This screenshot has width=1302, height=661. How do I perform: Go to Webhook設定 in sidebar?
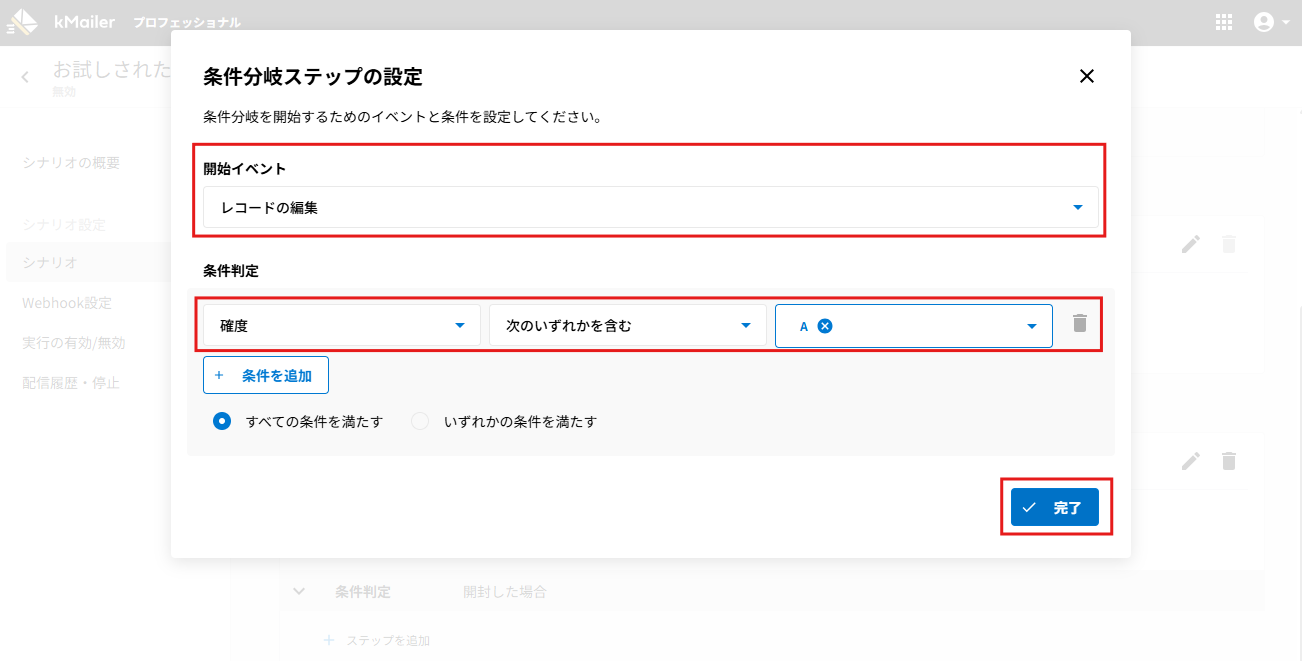coord(67,303)
